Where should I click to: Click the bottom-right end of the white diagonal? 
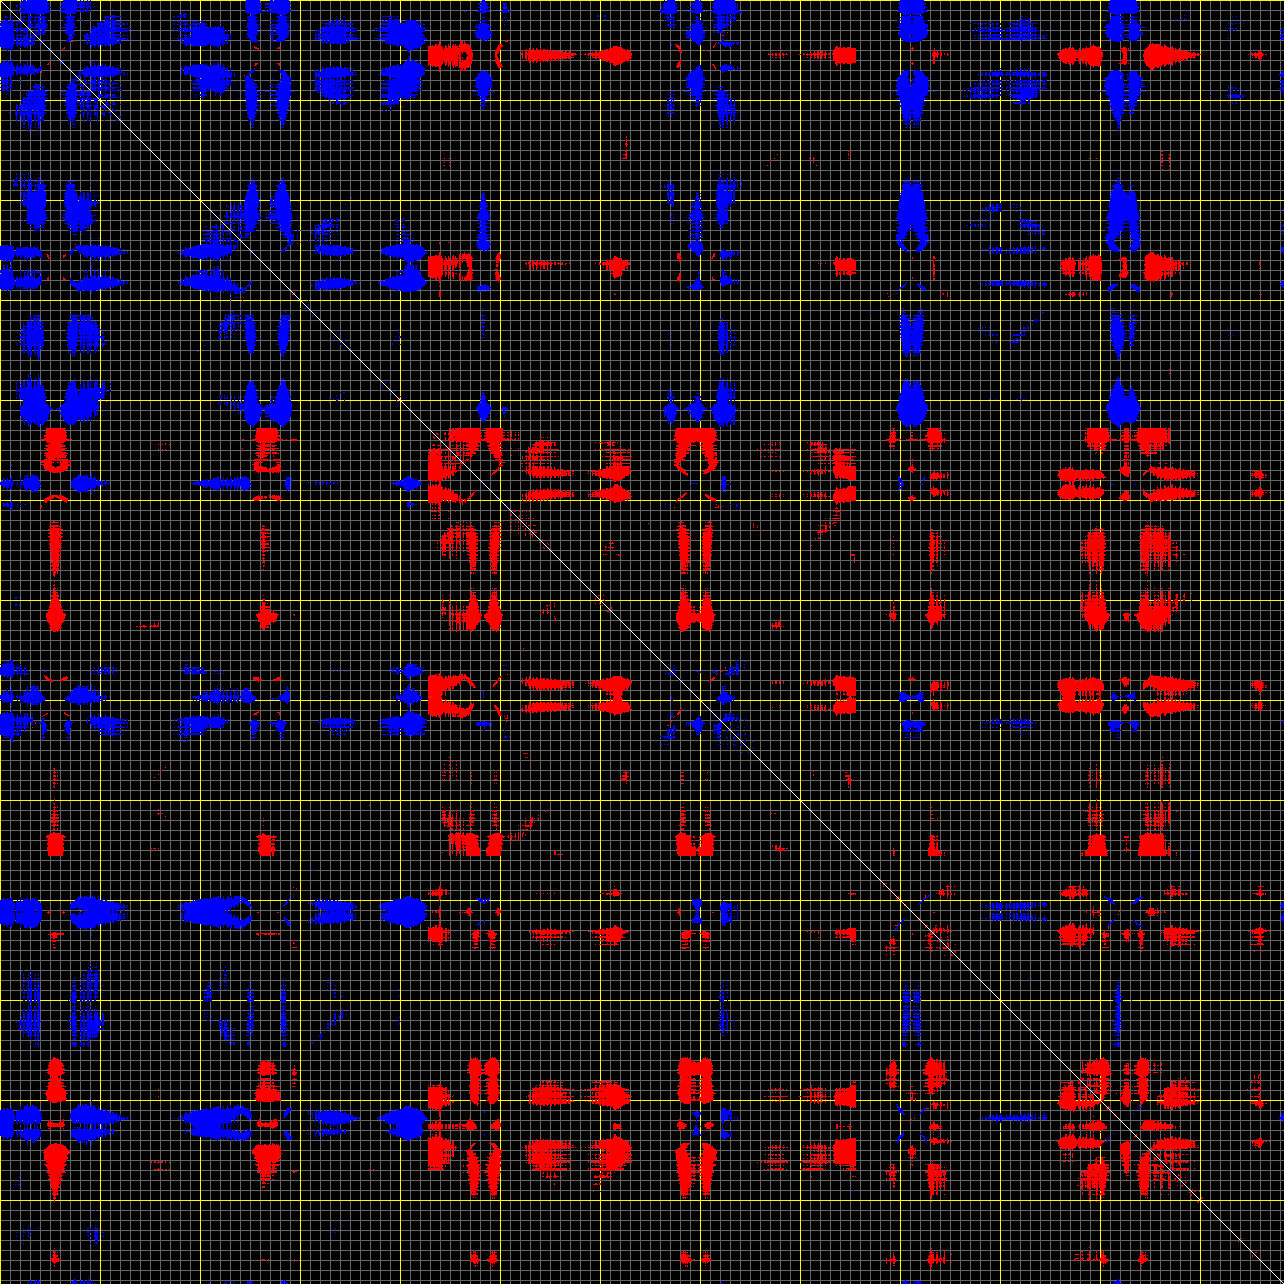[1281, 1281]
